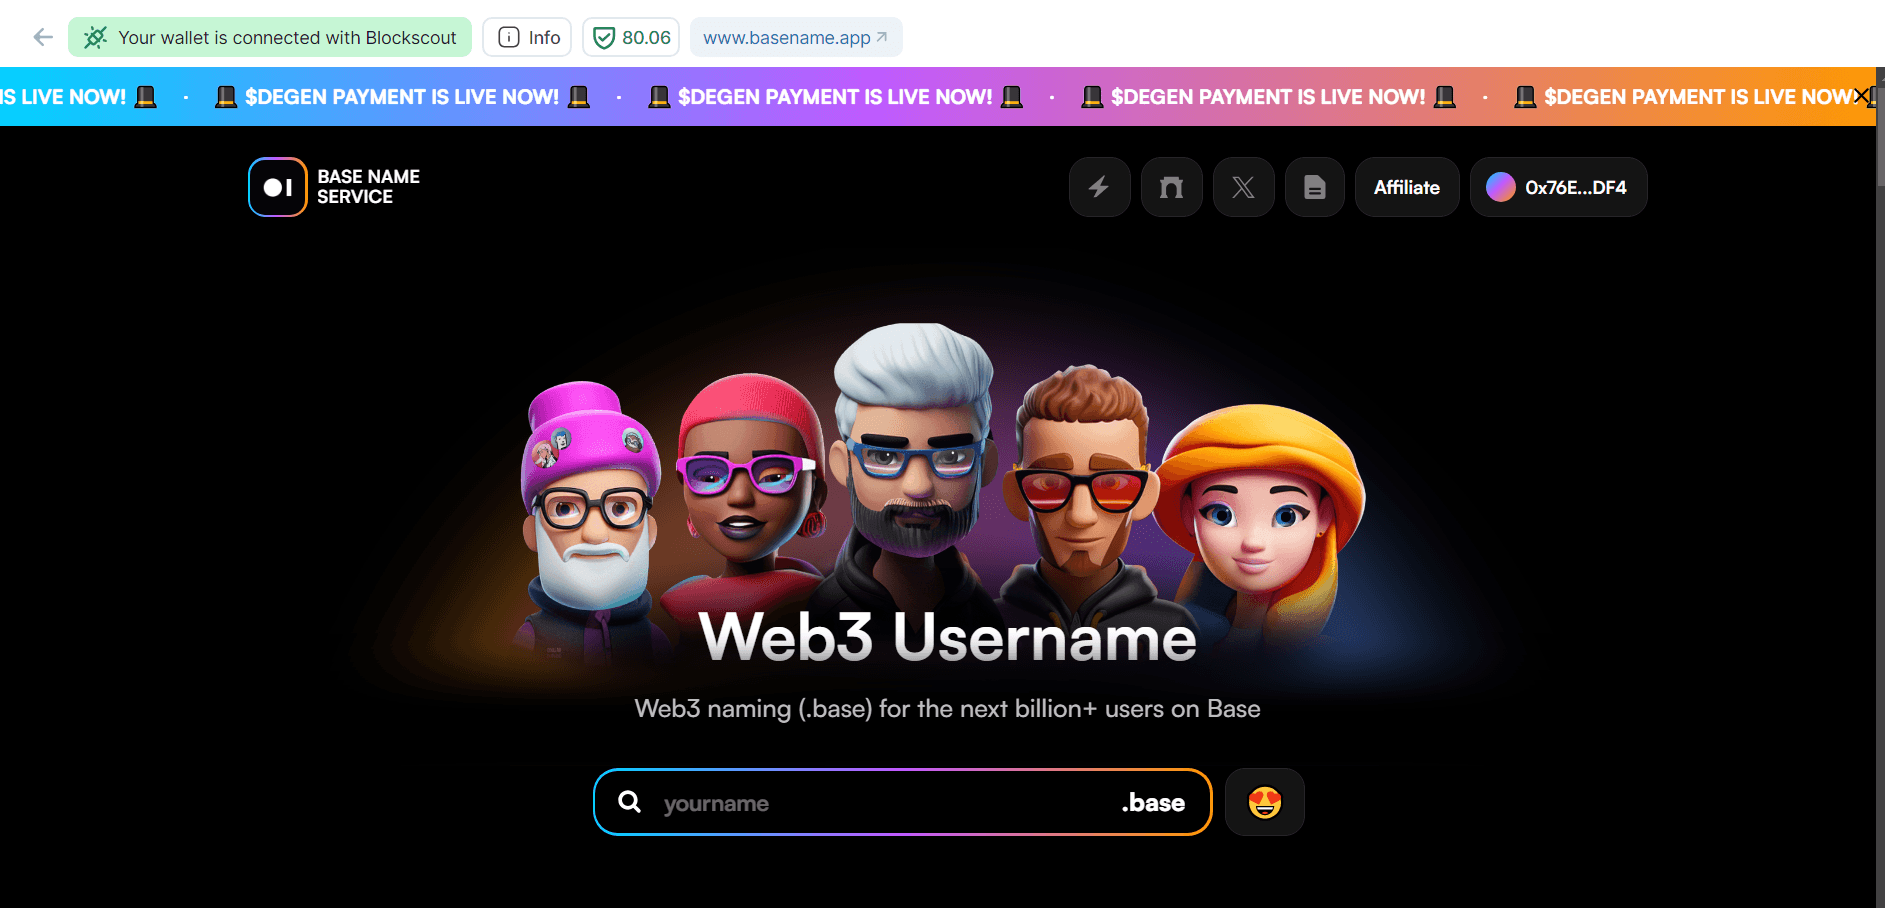Open the wallet connected with Blockscout badge
The width and height of the screenshot is (1885, 908).
270,37
